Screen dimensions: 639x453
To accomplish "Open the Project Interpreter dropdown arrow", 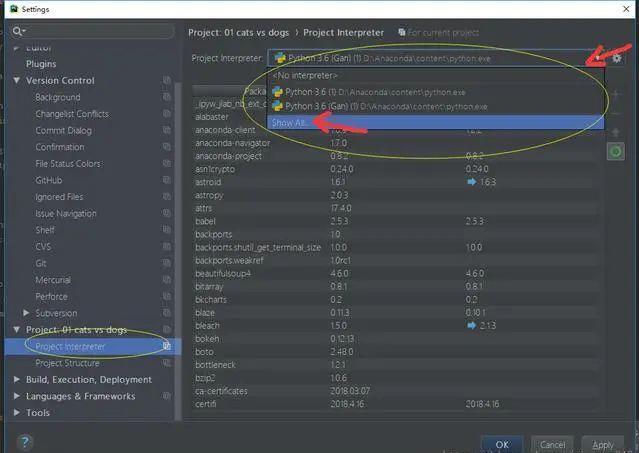I will [x=597, y=58].
